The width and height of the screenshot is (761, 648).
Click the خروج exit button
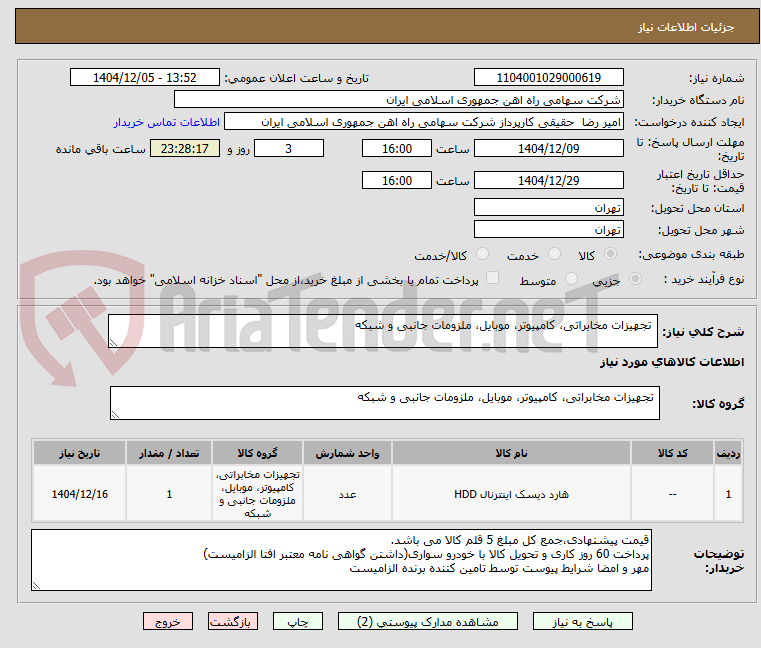(167, 621)
